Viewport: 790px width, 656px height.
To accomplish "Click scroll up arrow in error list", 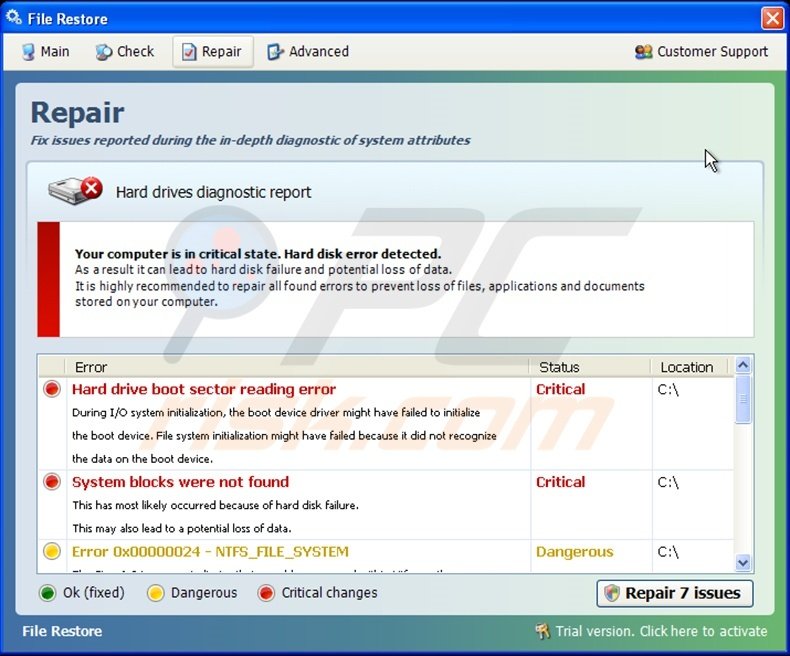I will point(743,364).
